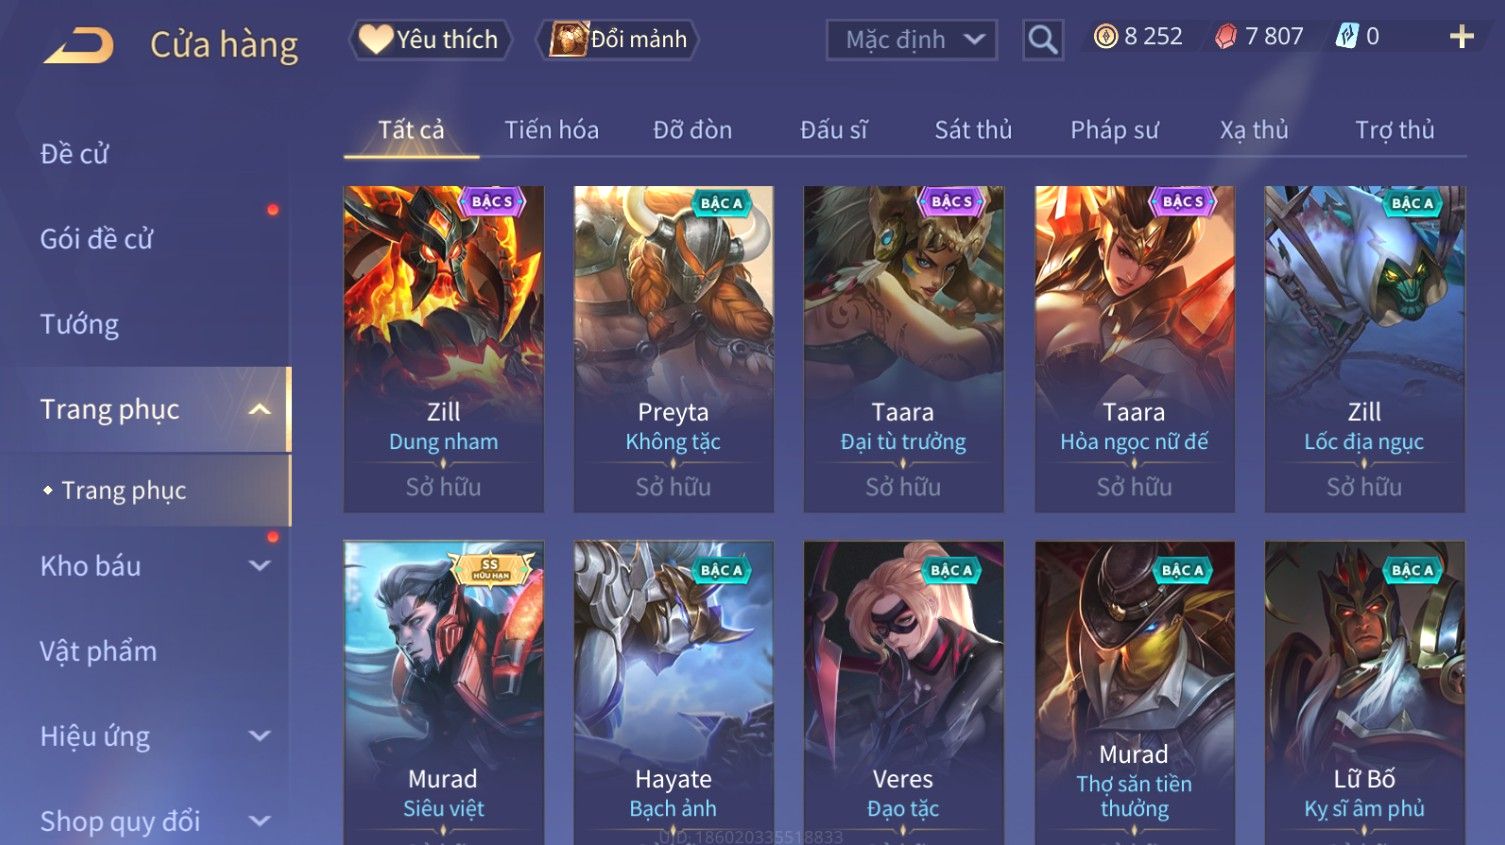This screenshot has height=845, width=1505.
Task: Select the Preyta Không tặc skin card
Action: (674, 349)
